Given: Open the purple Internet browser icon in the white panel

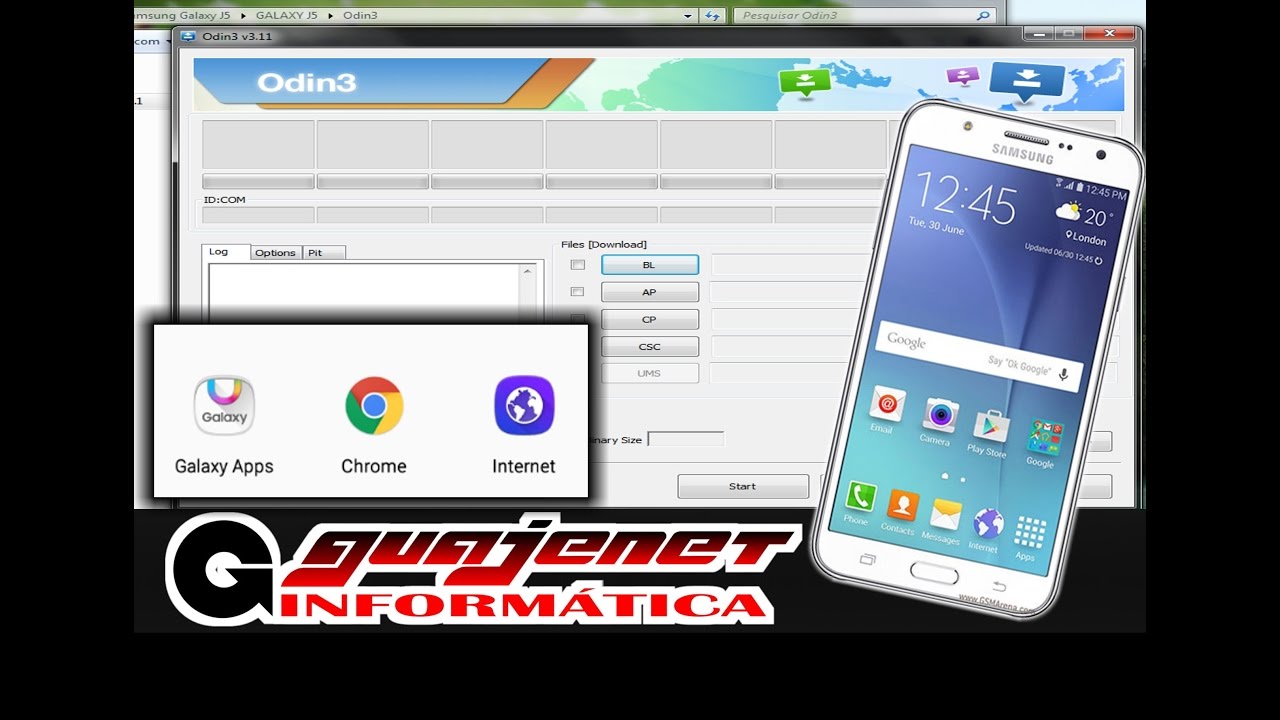Looking at the screenshot, I should (x=524, y=405).
